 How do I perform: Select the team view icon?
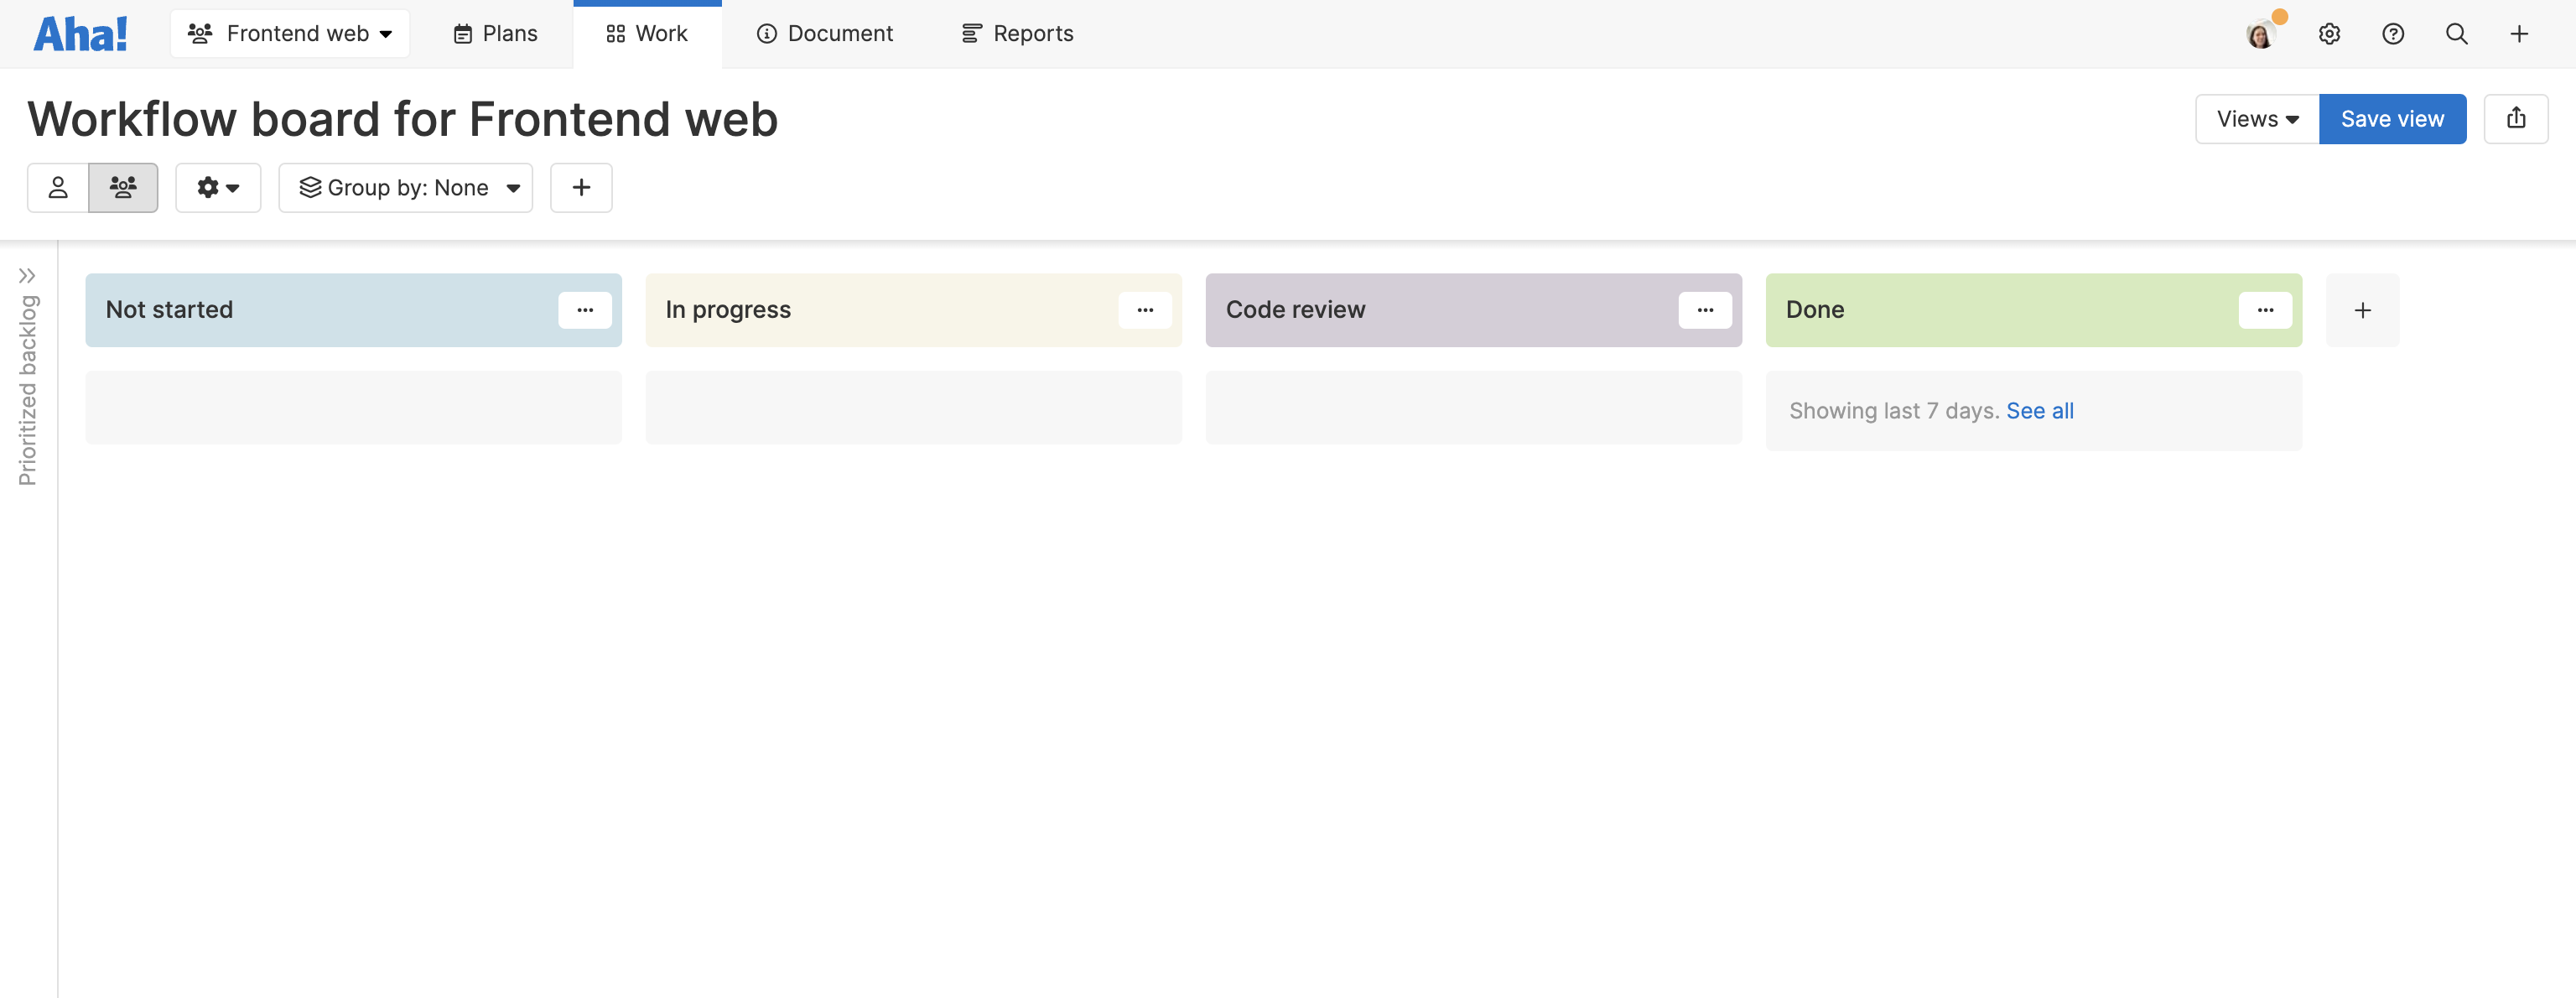pos(123,187)
